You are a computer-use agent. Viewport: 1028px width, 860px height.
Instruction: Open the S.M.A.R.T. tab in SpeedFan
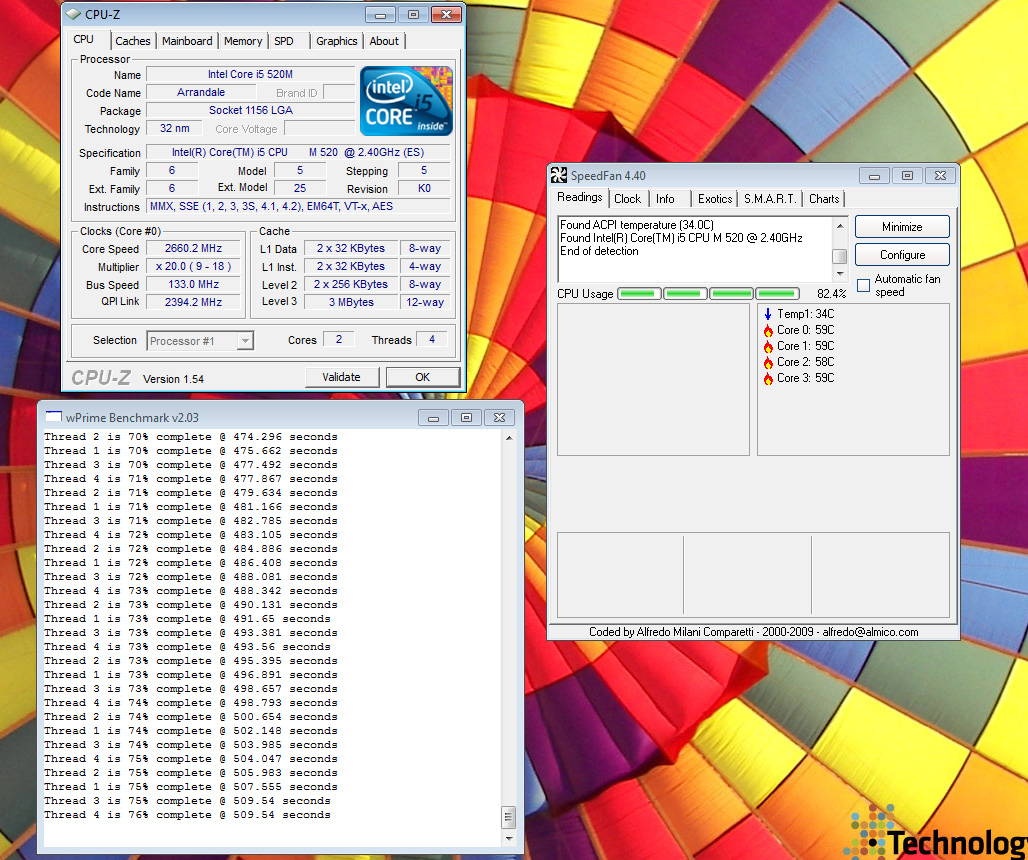pyautogui.click(x=770, y=199)
